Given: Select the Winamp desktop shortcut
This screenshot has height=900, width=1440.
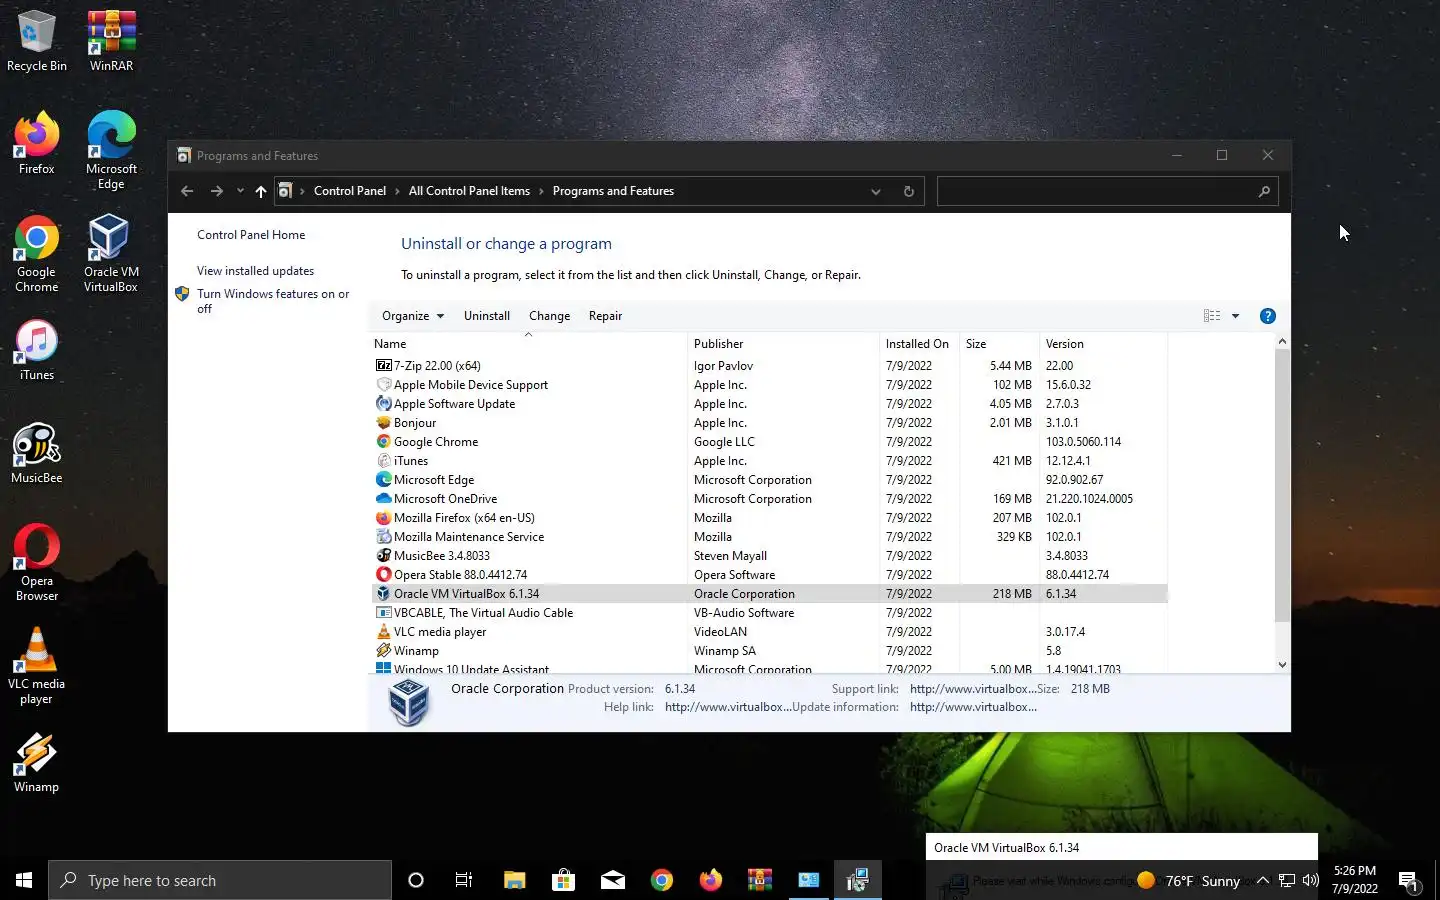Looking at the screenshot, I should tap(37, 763).
